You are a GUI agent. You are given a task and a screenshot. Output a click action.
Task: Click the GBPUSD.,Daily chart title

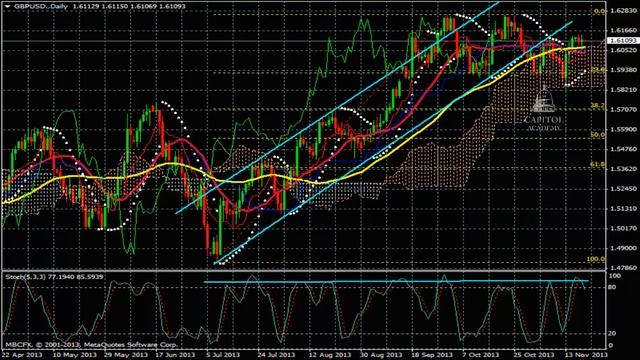[41, 7]
